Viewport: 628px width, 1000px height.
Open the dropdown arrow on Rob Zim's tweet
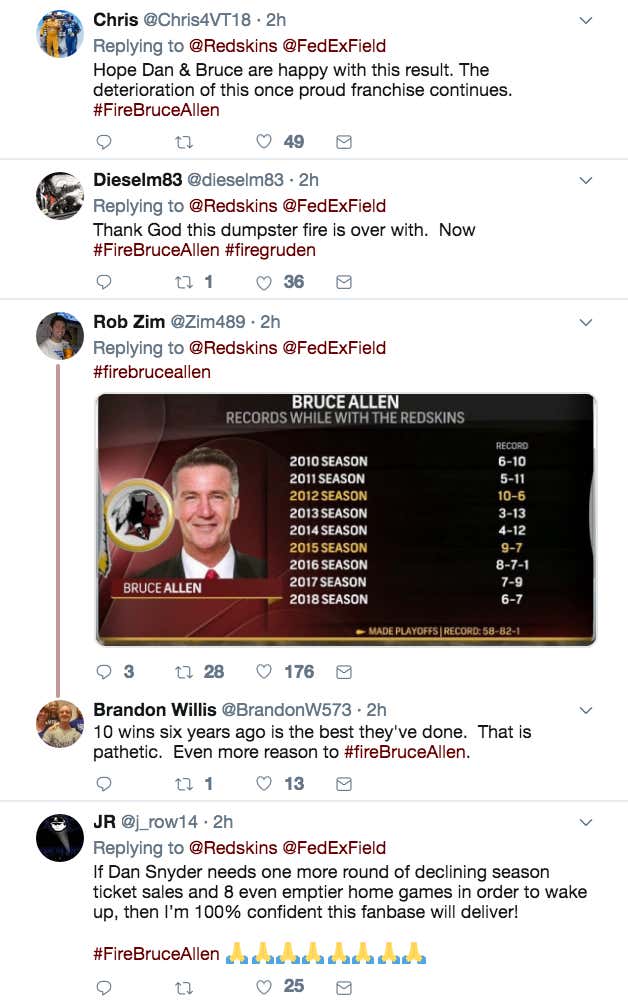coord(585,321)
